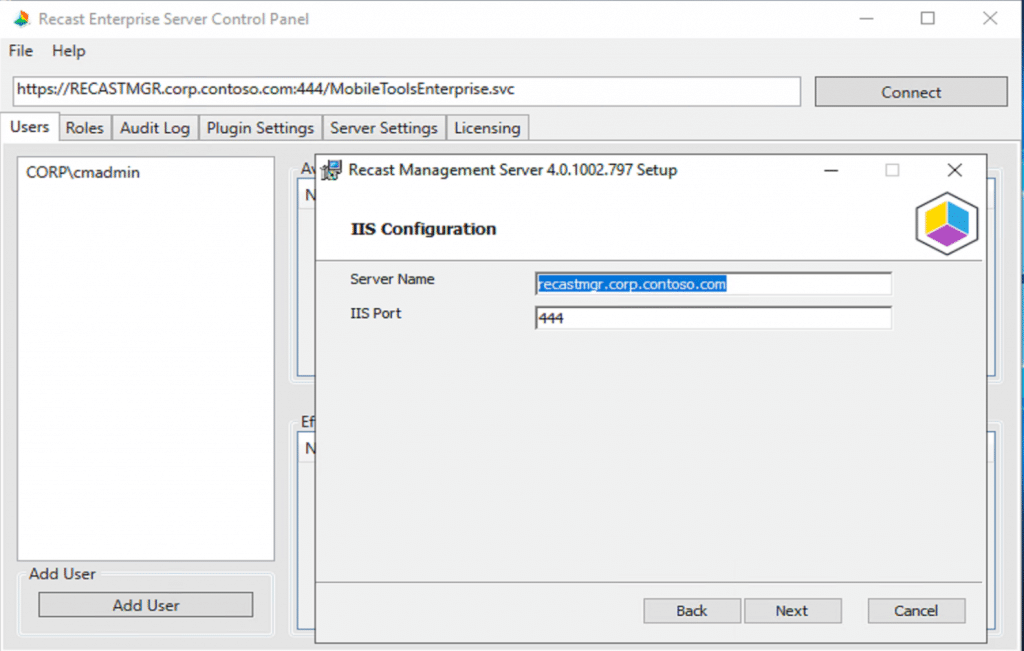Click the setup installer icon in dialog title
The width and height of the screenshot is (1024, 651).
332,170
